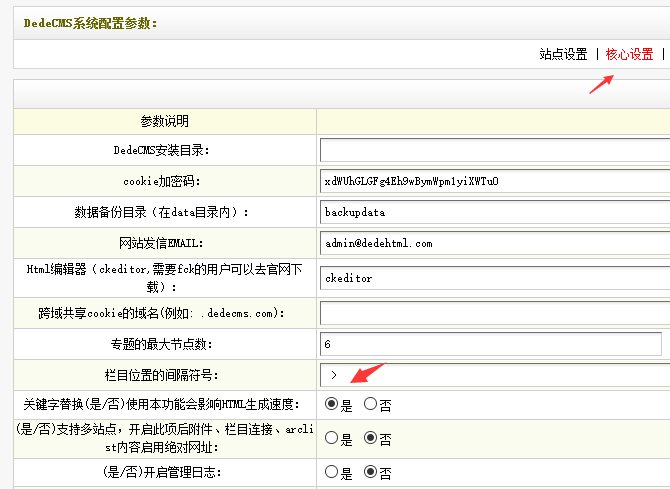This screenshot has width=670, height=489.
Task: Turn on 开启管理日志 with 是
Action: (x=332, y=472)
